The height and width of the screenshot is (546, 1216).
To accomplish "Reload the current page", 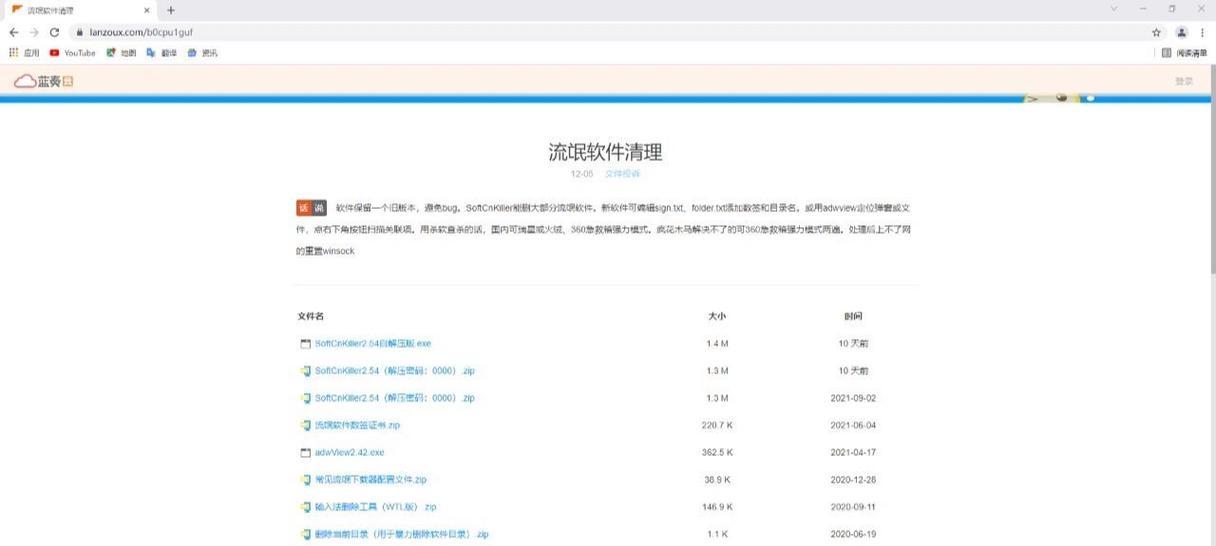I will [54, 32].
